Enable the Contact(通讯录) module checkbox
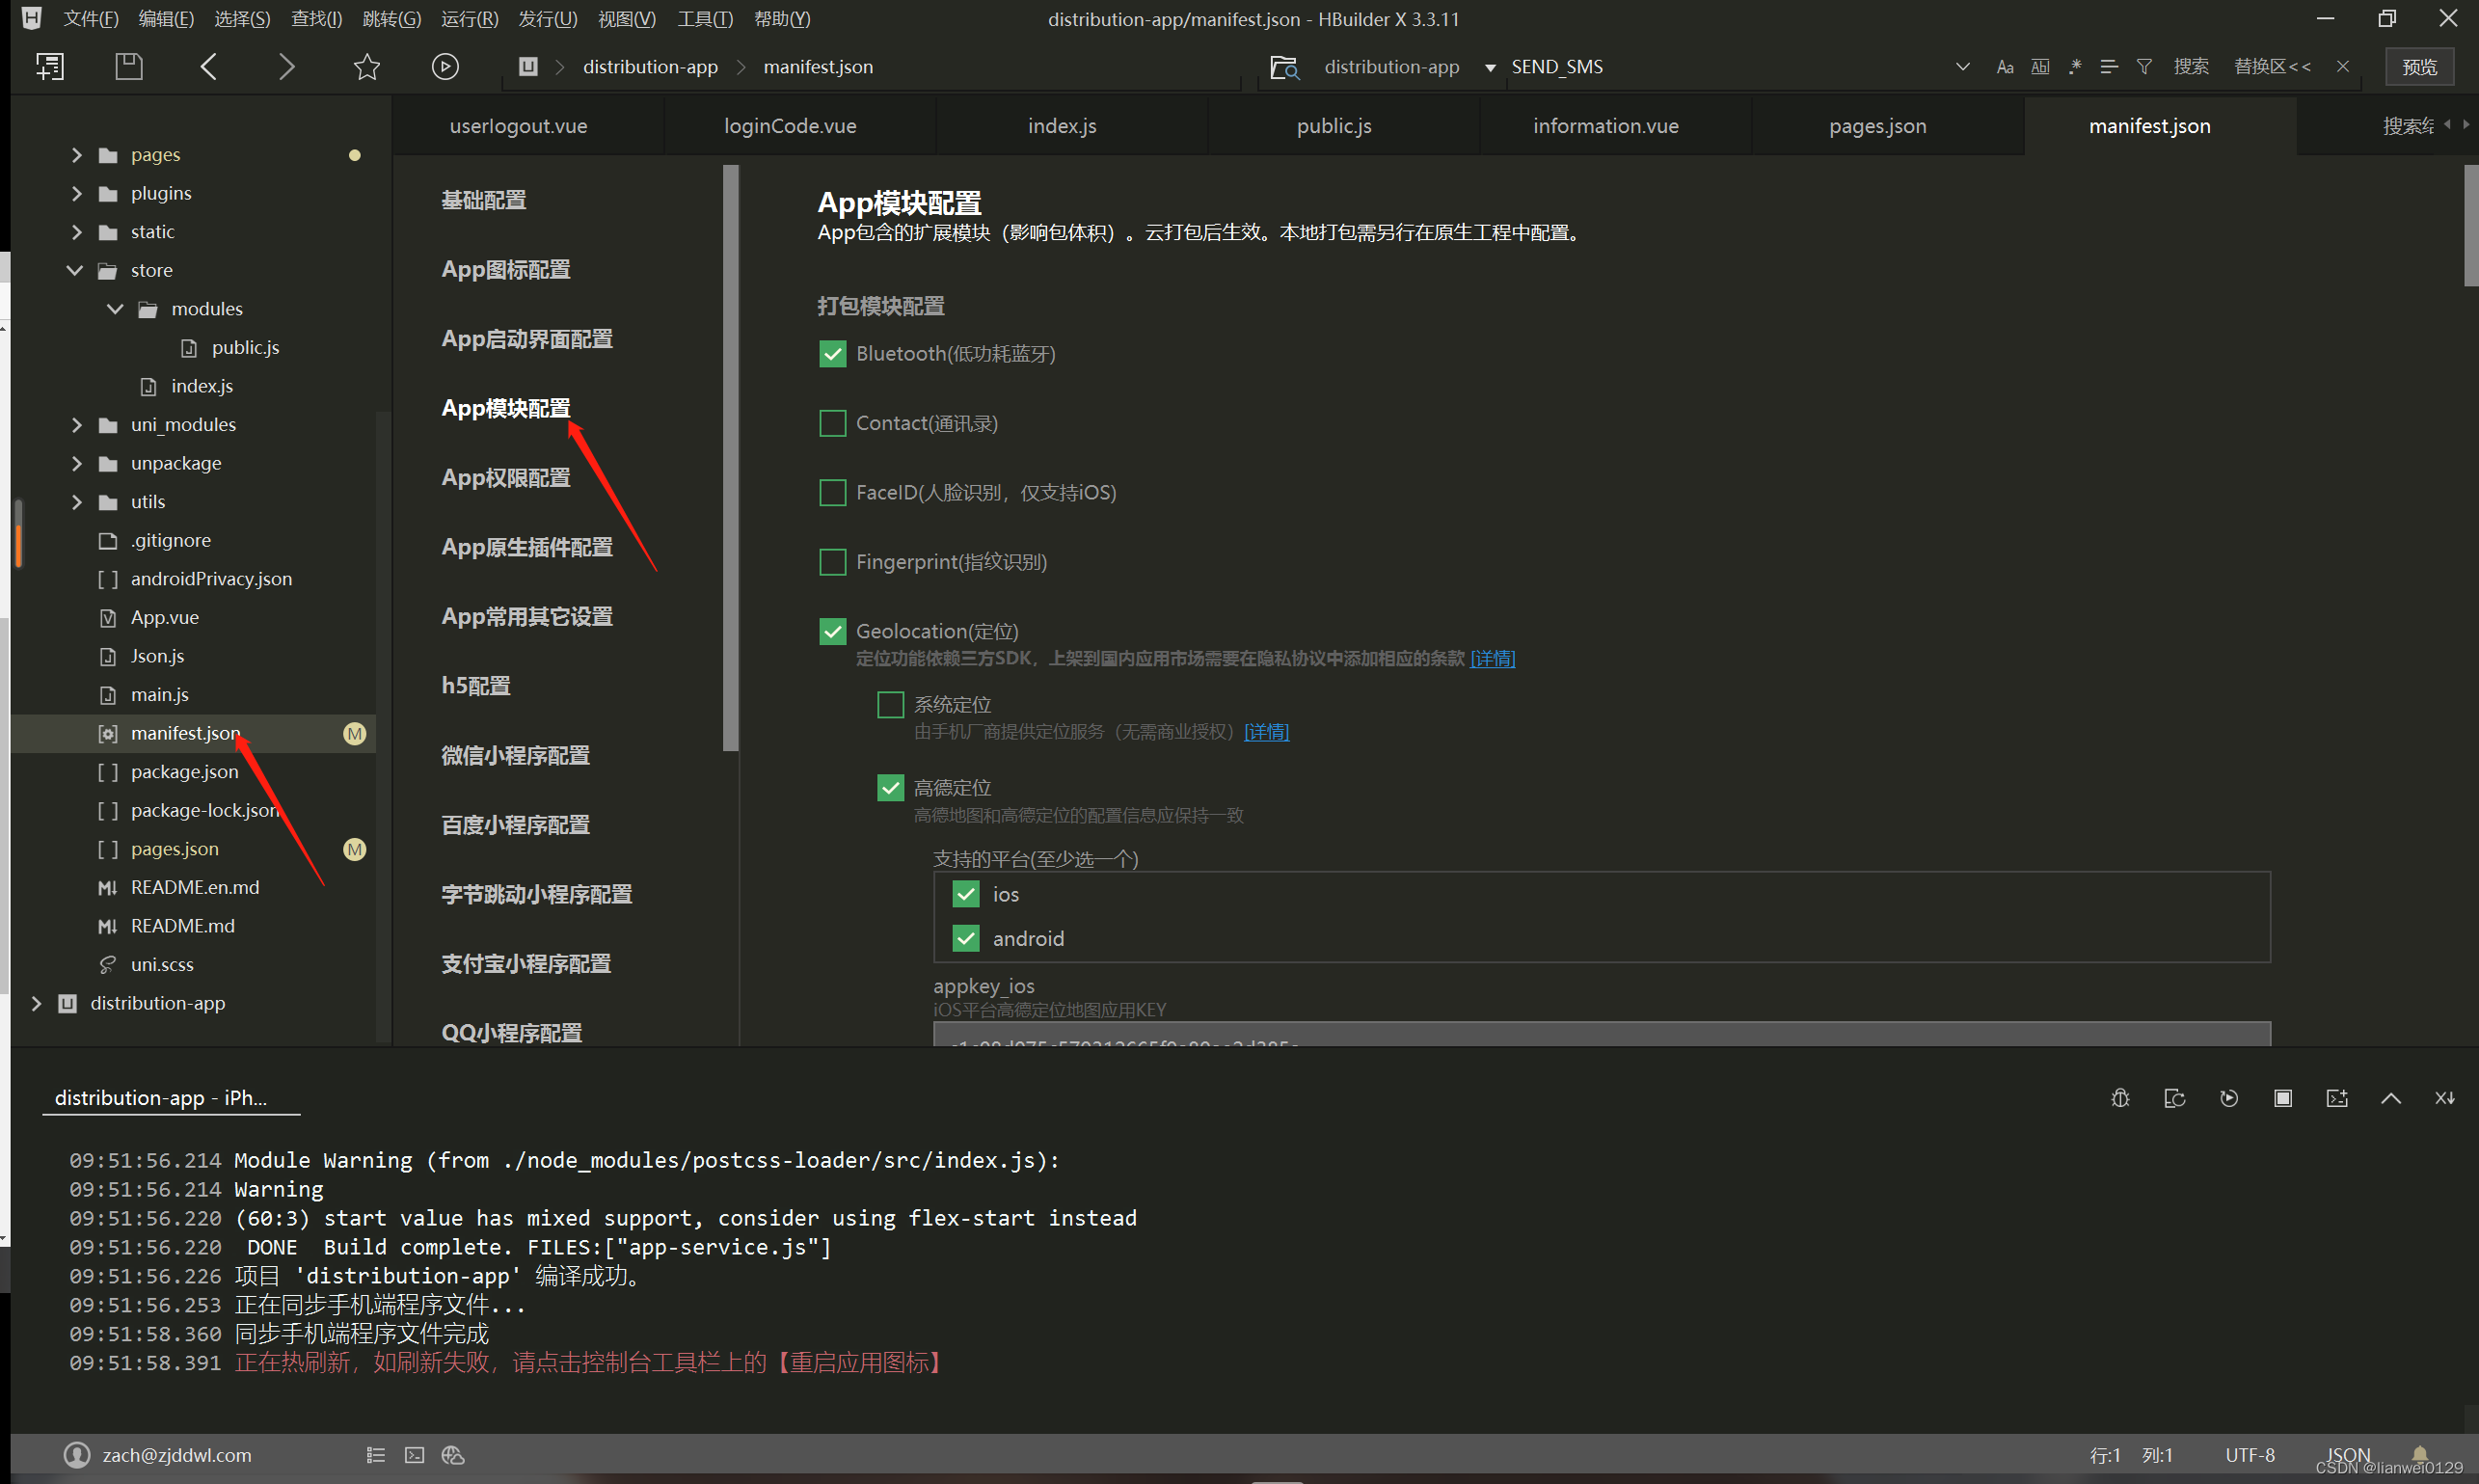Screen dimensions: 2479x1484 [x=832, y=423]
